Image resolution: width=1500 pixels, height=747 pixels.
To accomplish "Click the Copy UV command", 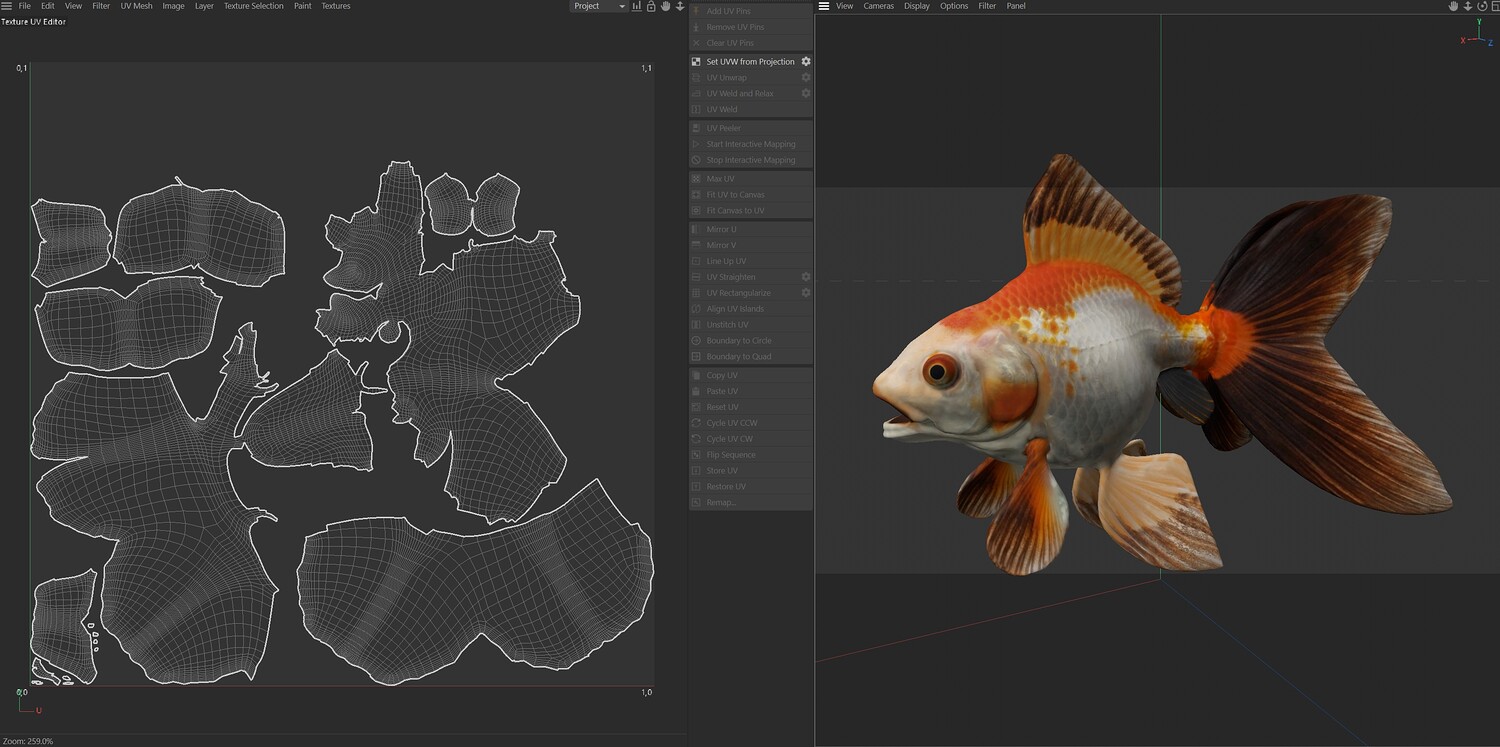I will pos(751,375).
